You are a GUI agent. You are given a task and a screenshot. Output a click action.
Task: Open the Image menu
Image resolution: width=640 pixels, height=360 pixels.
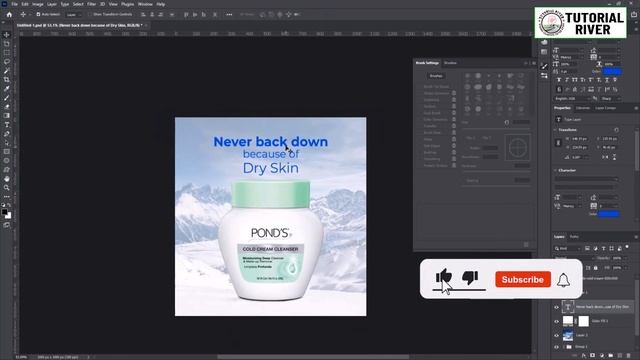coord(38,4)
